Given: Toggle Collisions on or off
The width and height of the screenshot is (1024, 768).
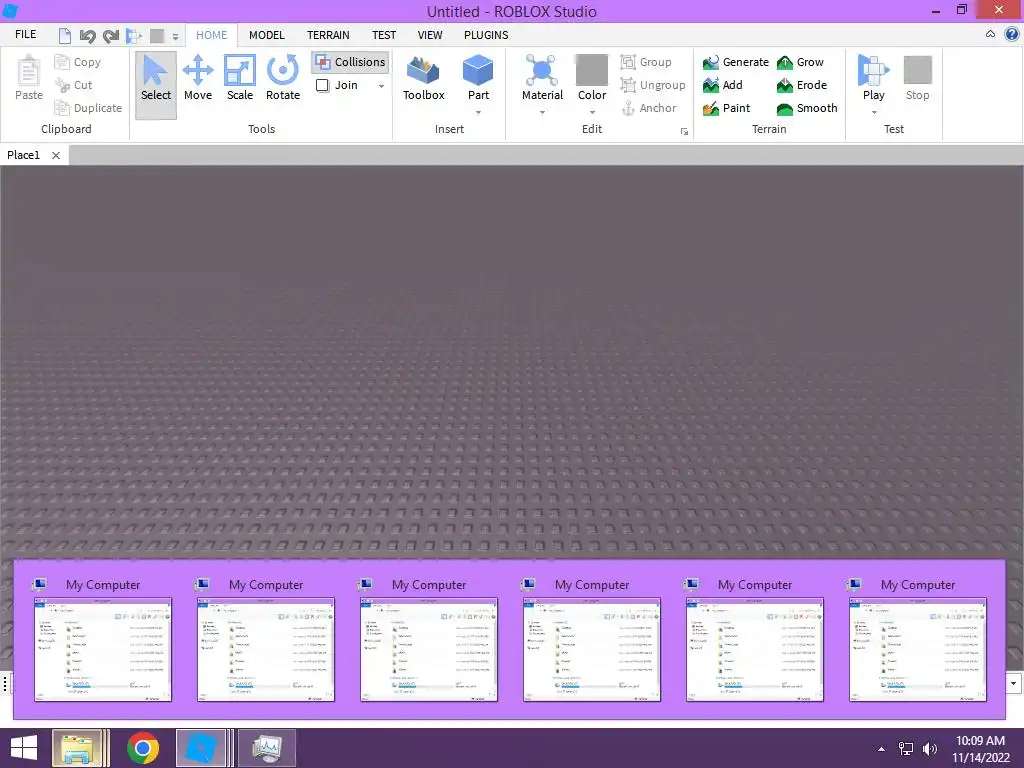Looking at the screenshot, I should point(350,62).
